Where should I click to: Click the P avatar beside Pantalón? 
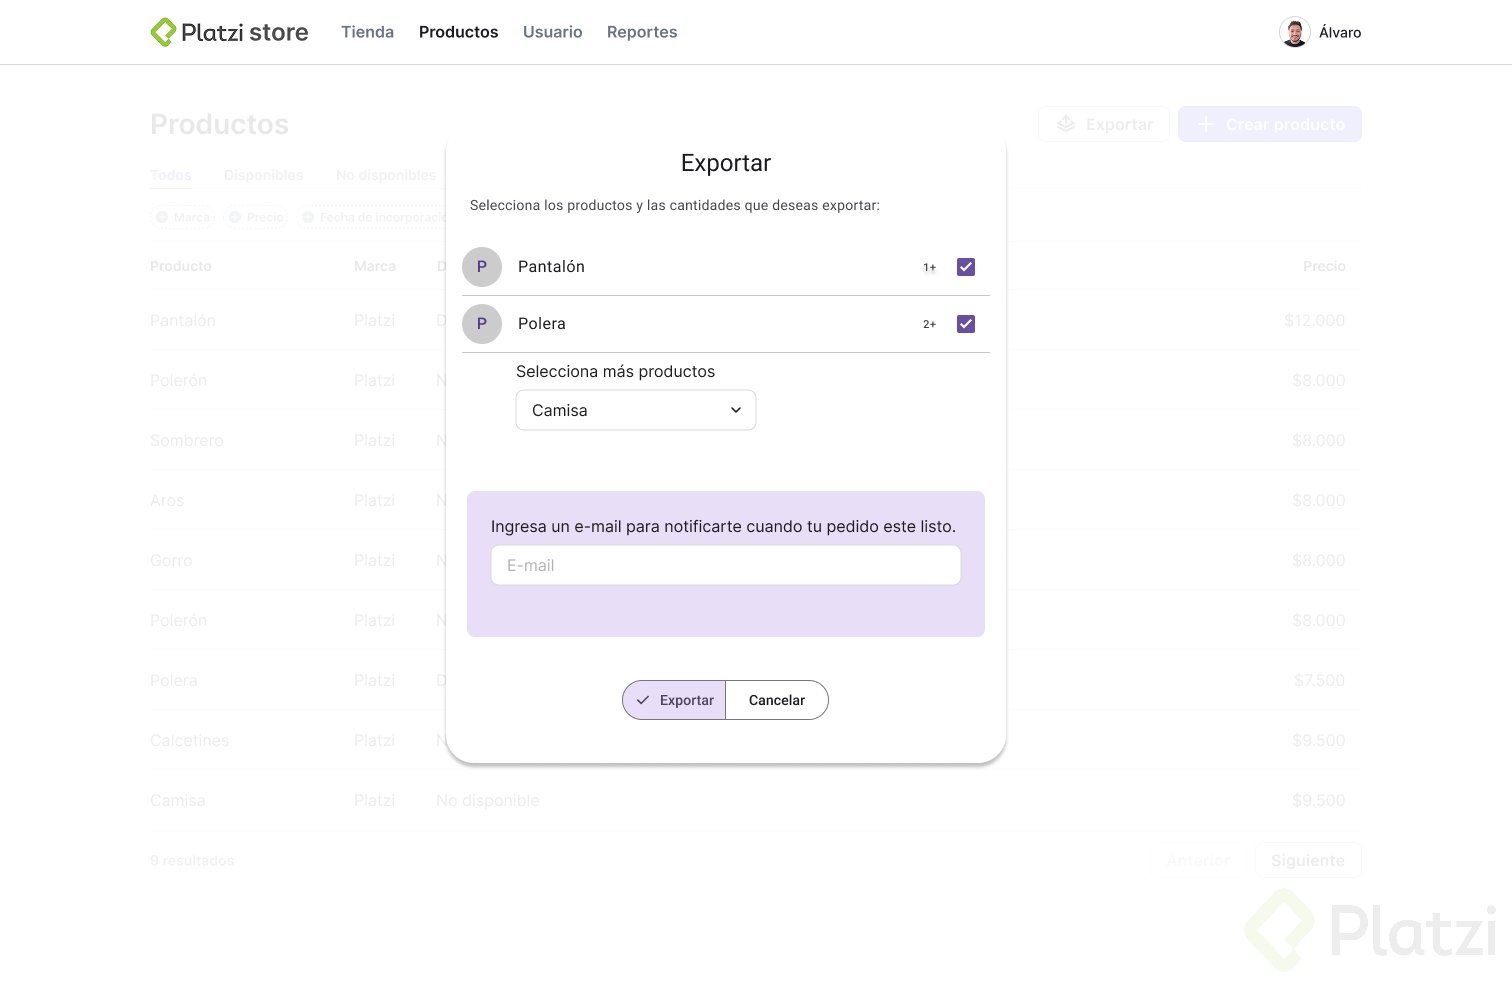482,267
